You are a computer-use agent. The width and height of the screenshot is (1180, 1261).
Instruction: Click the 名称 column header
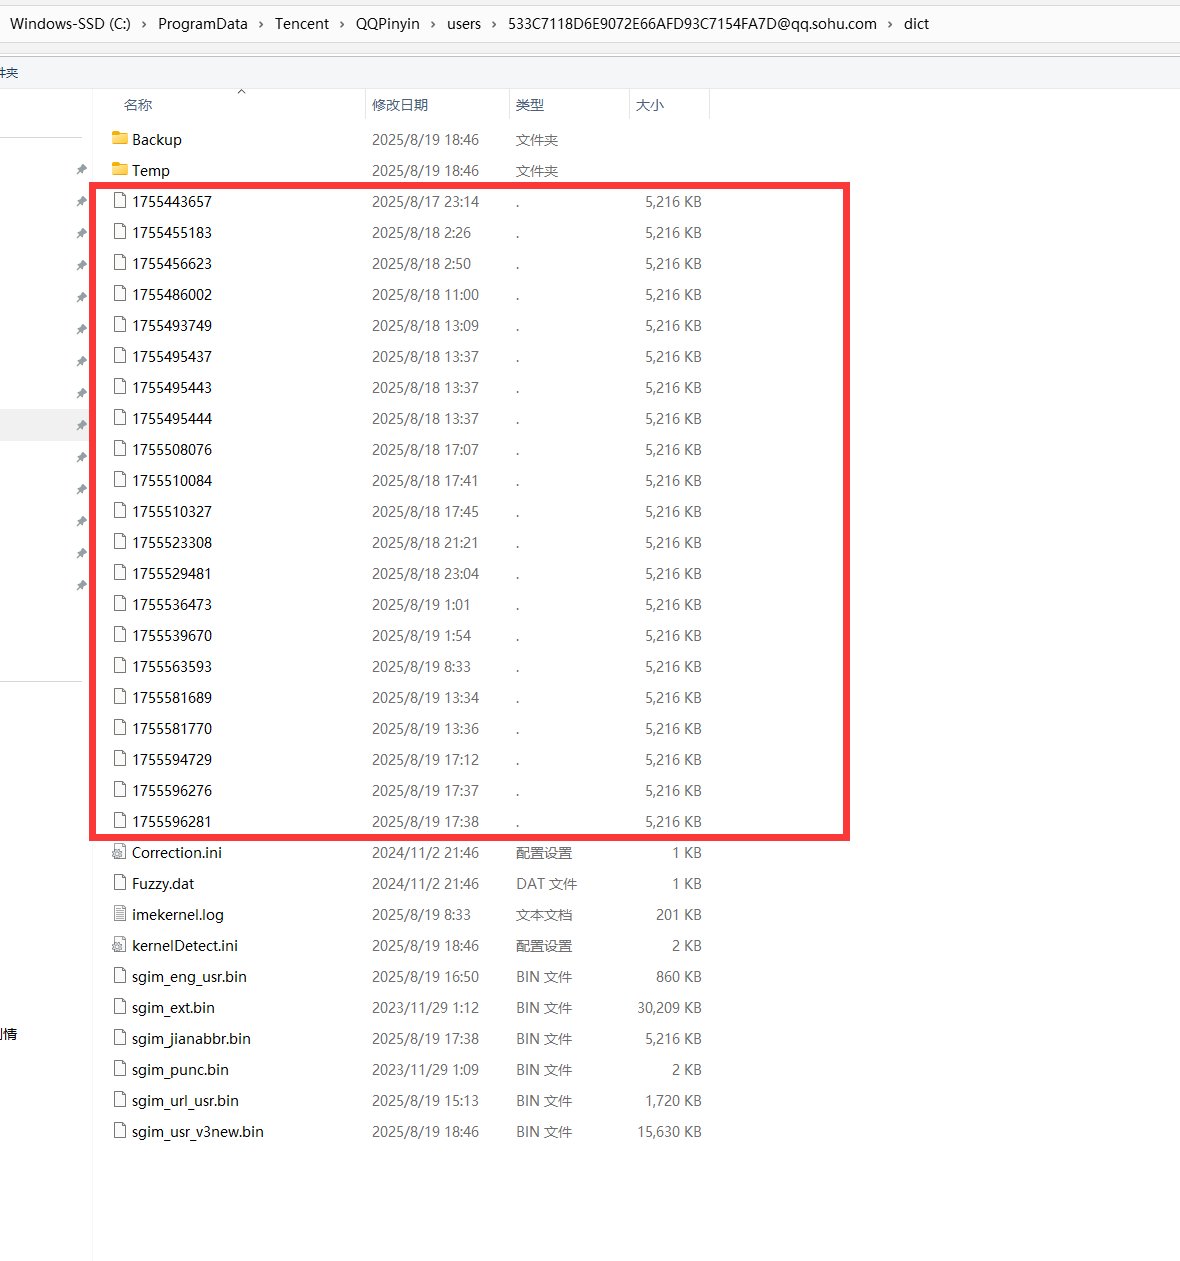click(x=138, y=105)
